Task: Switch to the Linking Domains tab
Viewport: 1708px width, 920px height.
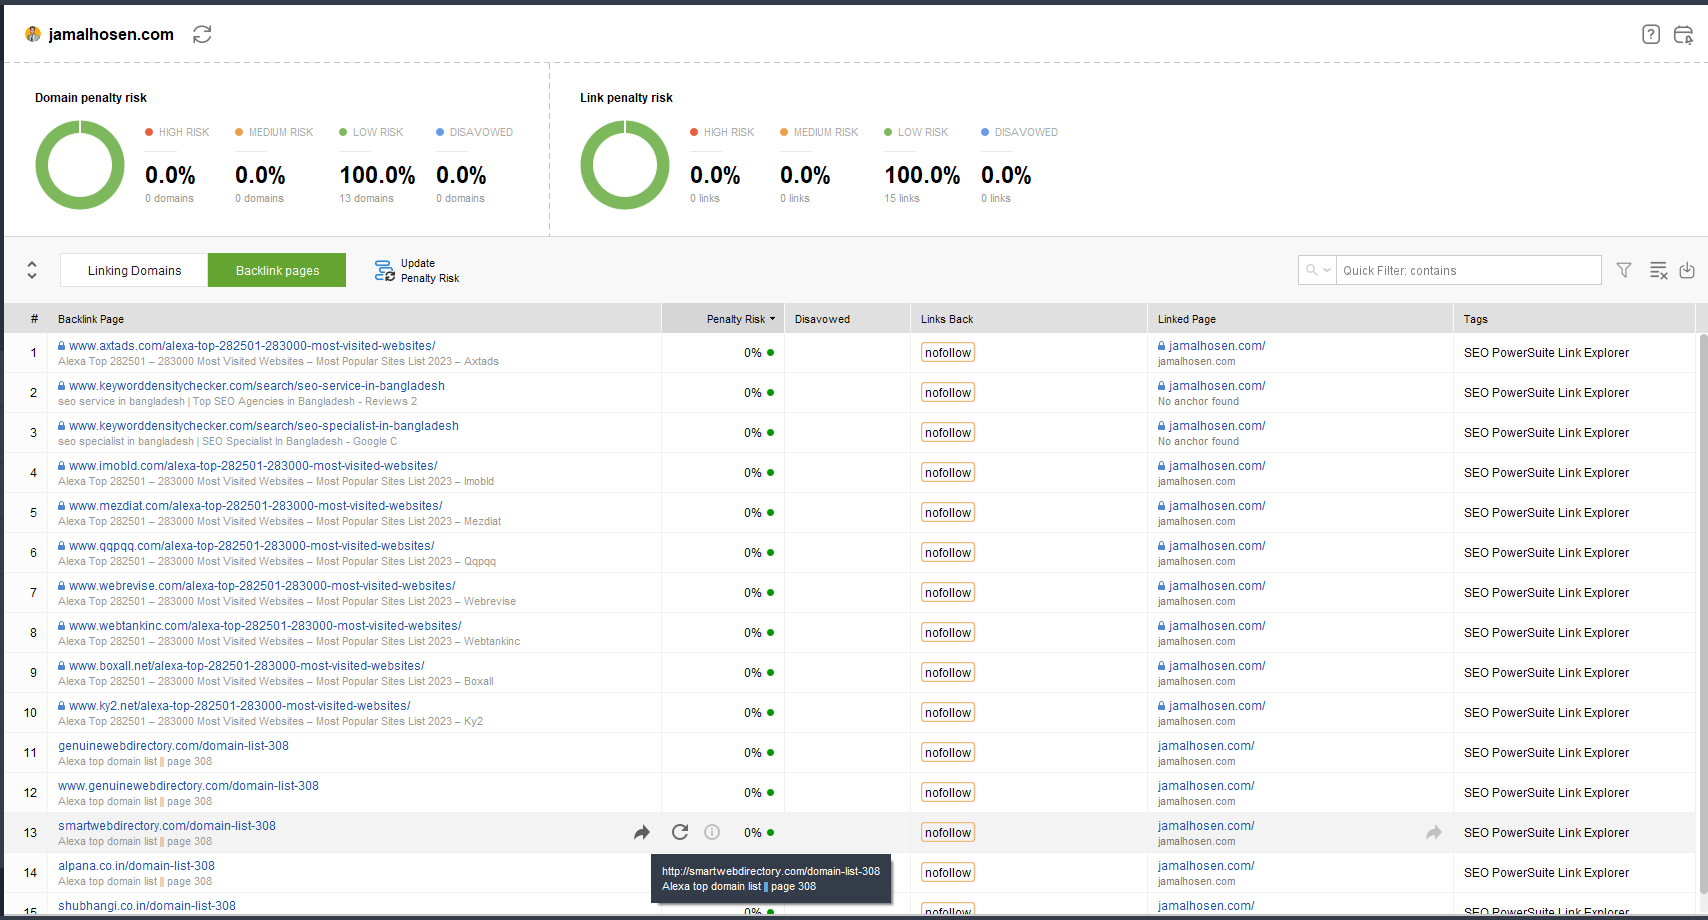Action: (x=133, y=270)
